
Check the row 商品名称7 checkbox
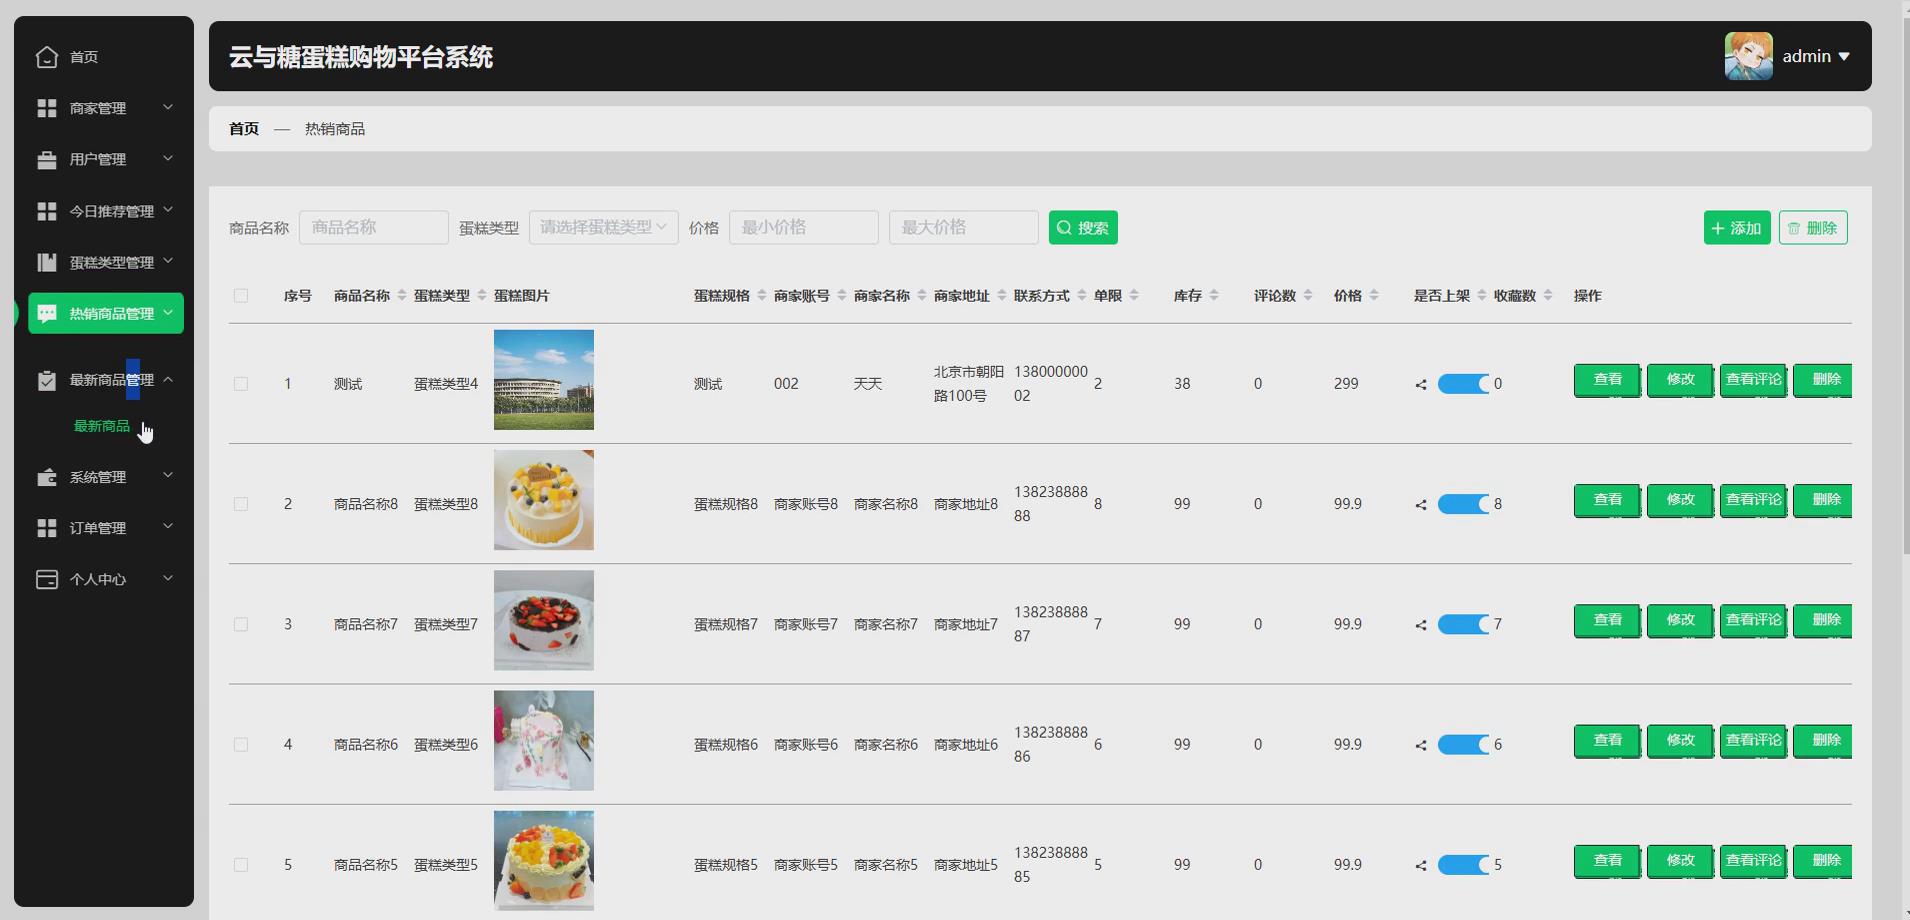241,624
